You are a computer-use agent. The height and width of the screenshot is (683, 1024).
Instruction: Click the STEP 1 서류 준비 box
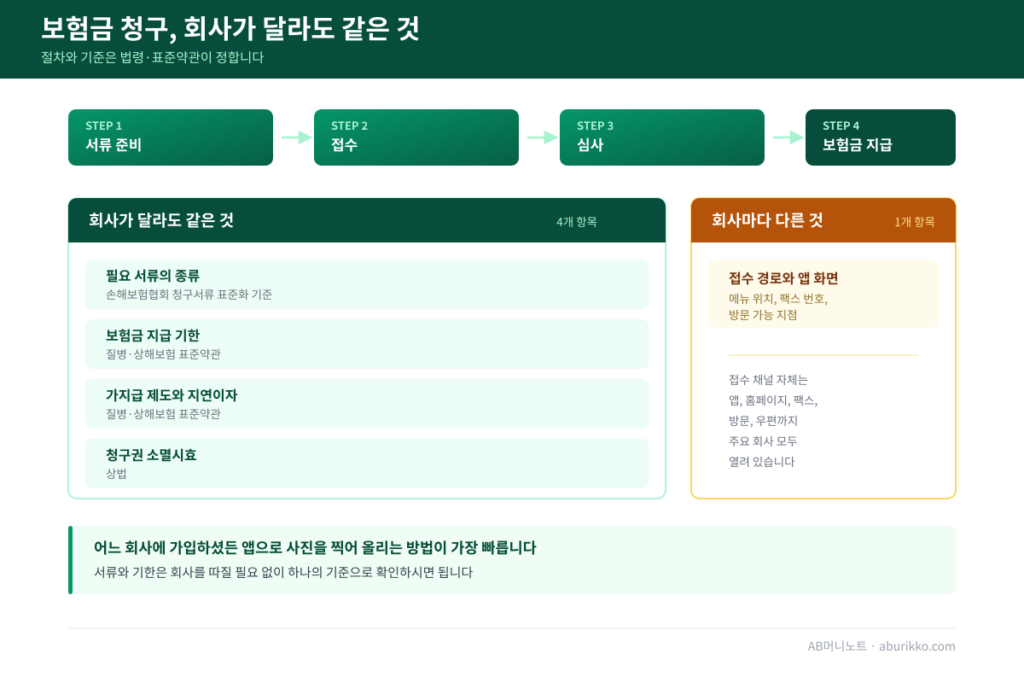point(170,137)
